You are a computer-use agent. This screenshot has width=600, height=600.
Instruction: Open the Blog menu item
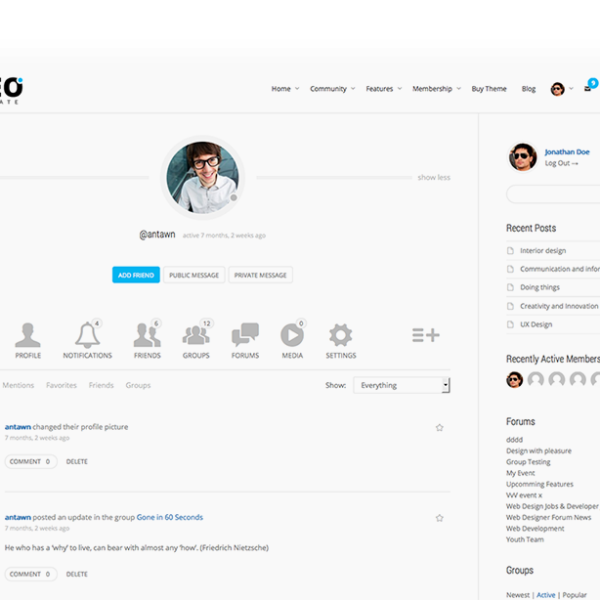coord(528,89)
